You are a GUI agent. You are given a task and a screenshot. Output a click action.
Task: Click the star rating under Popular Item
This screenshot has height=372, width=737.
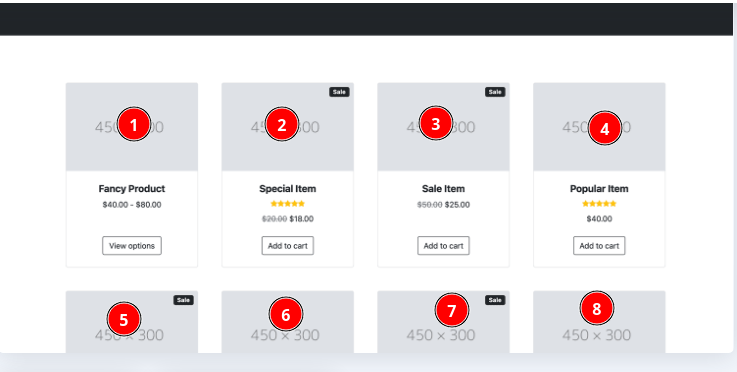[599, 204]
